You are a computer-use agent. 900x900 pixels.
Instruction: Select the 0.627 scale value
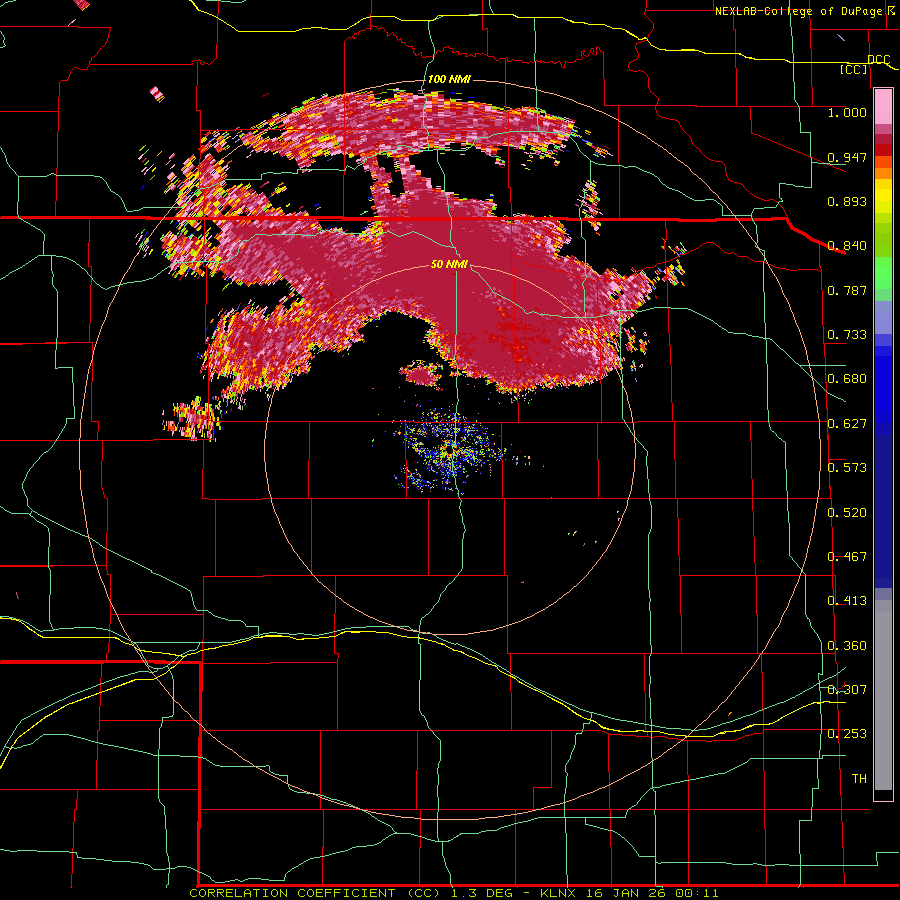[x=847, y=424]
